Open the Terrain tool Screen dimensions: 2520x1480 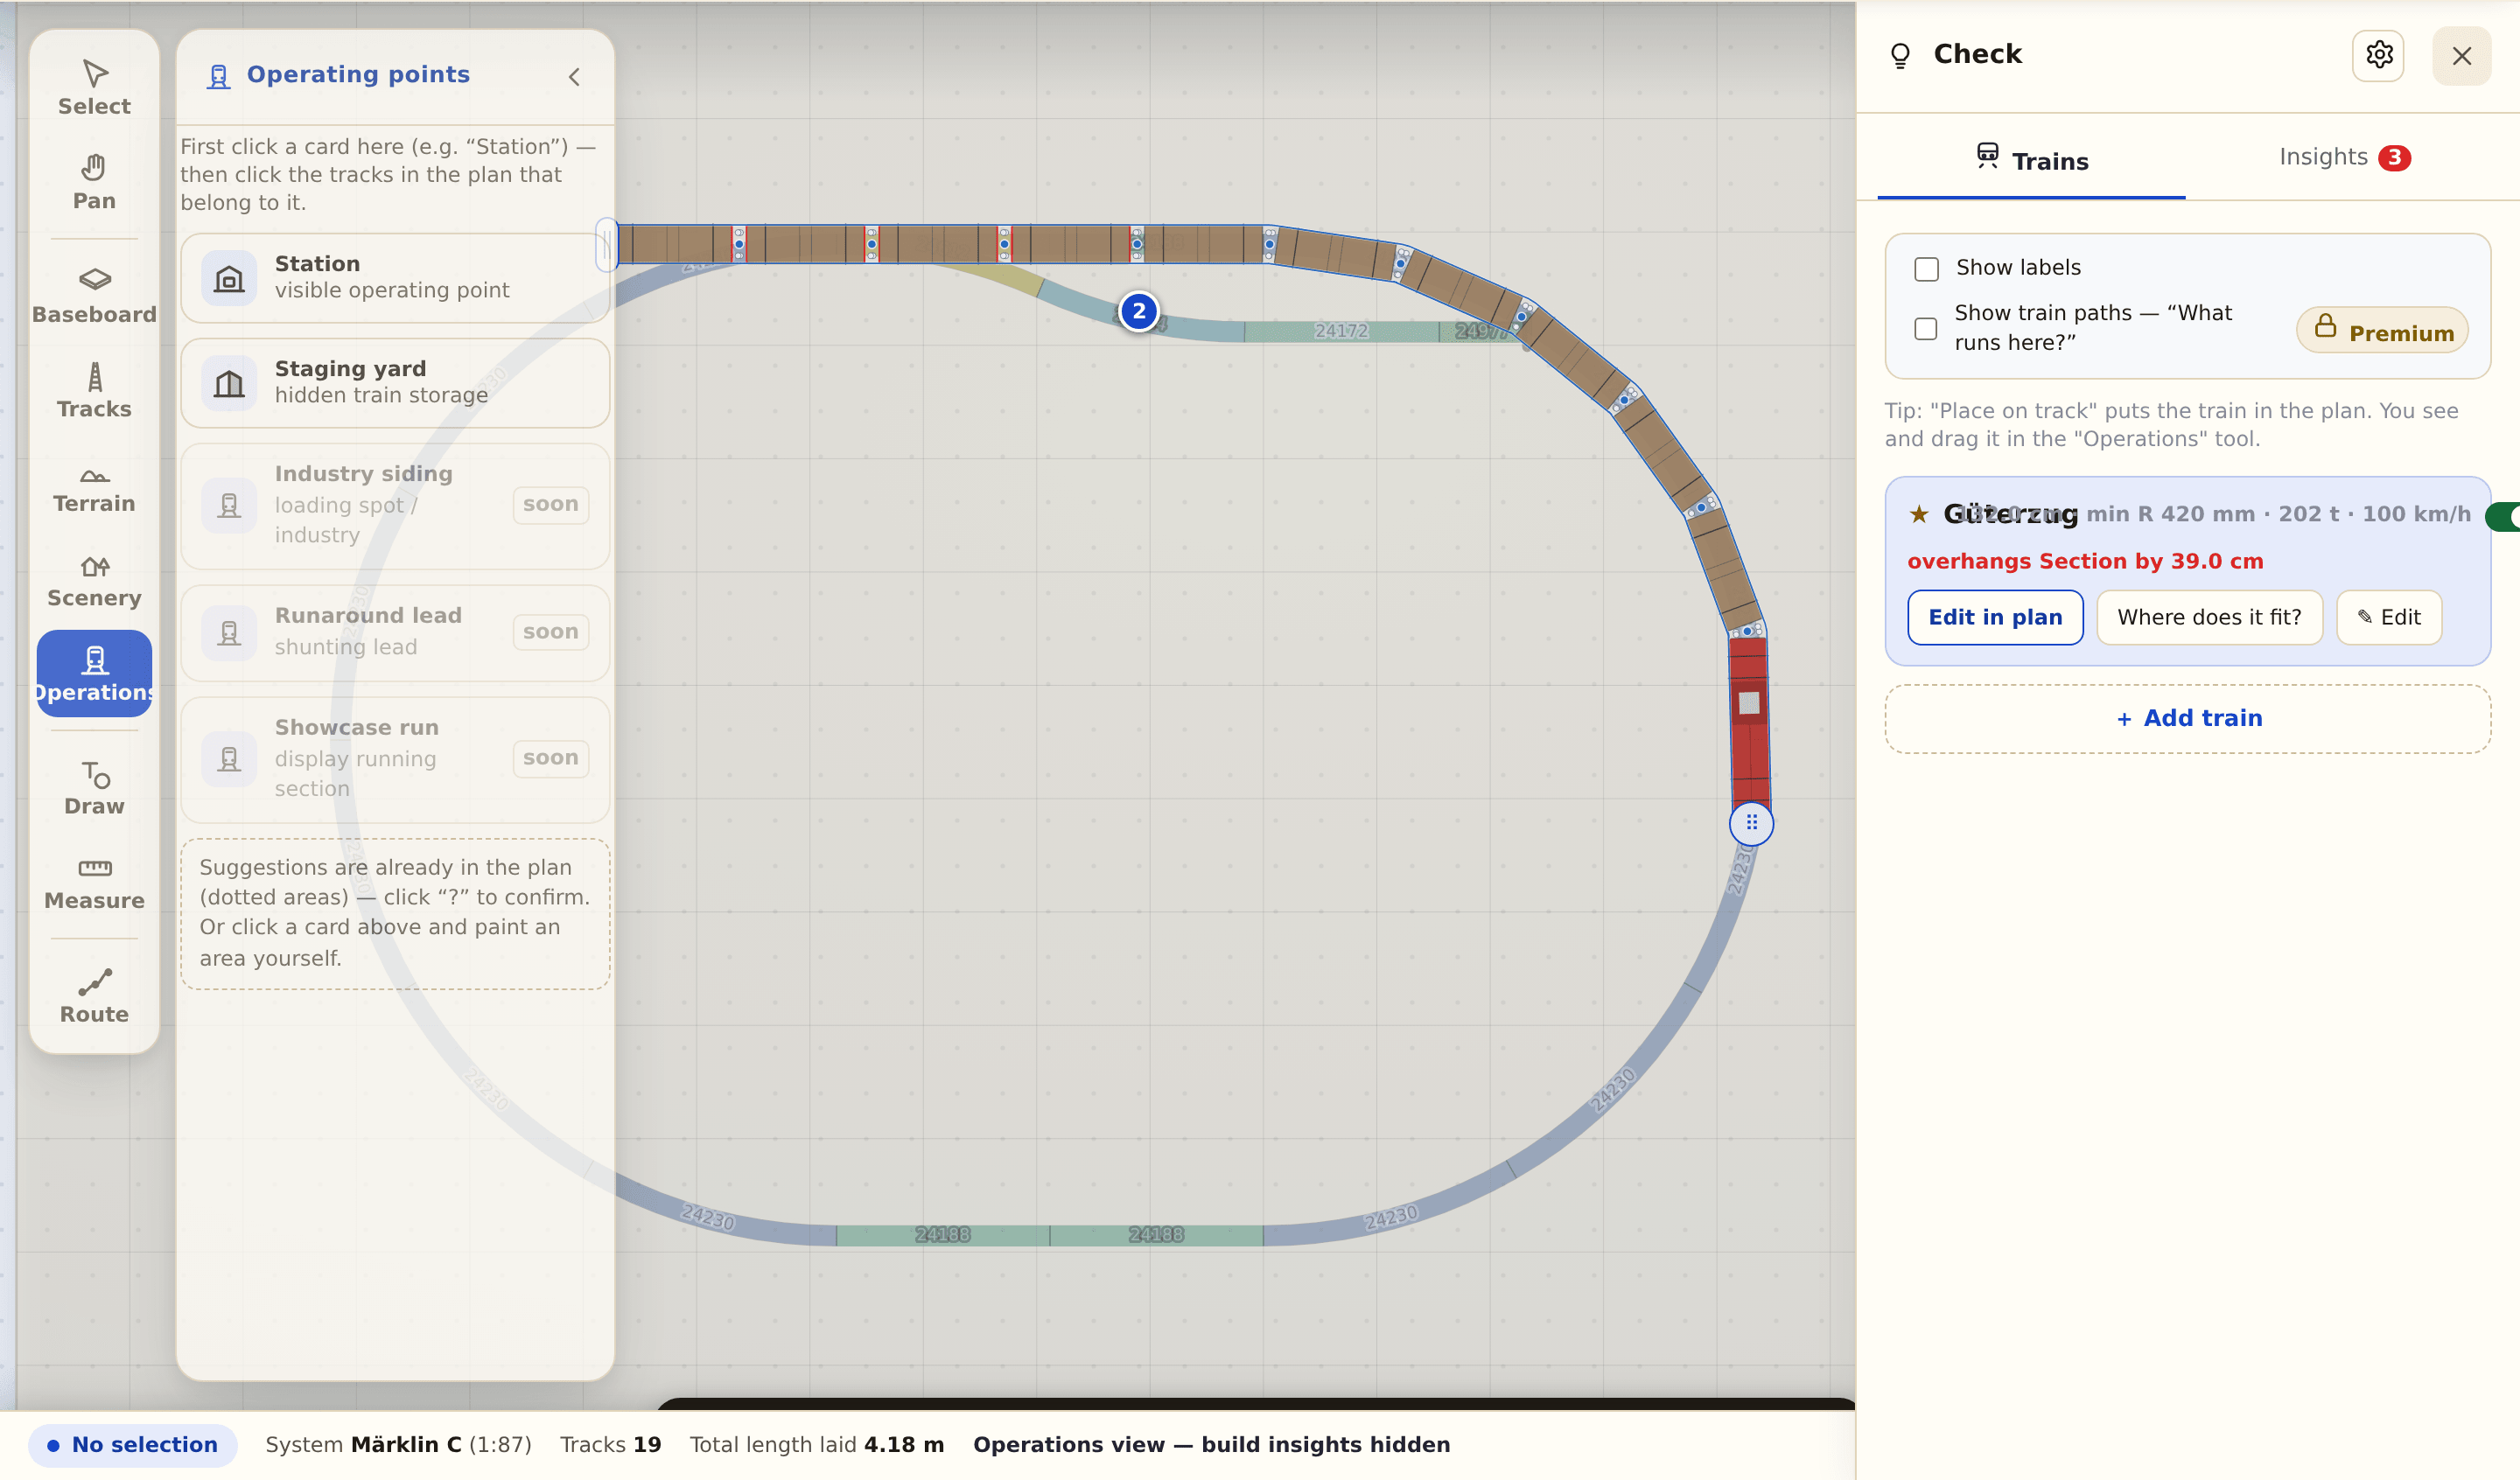[x=94, y=486]
